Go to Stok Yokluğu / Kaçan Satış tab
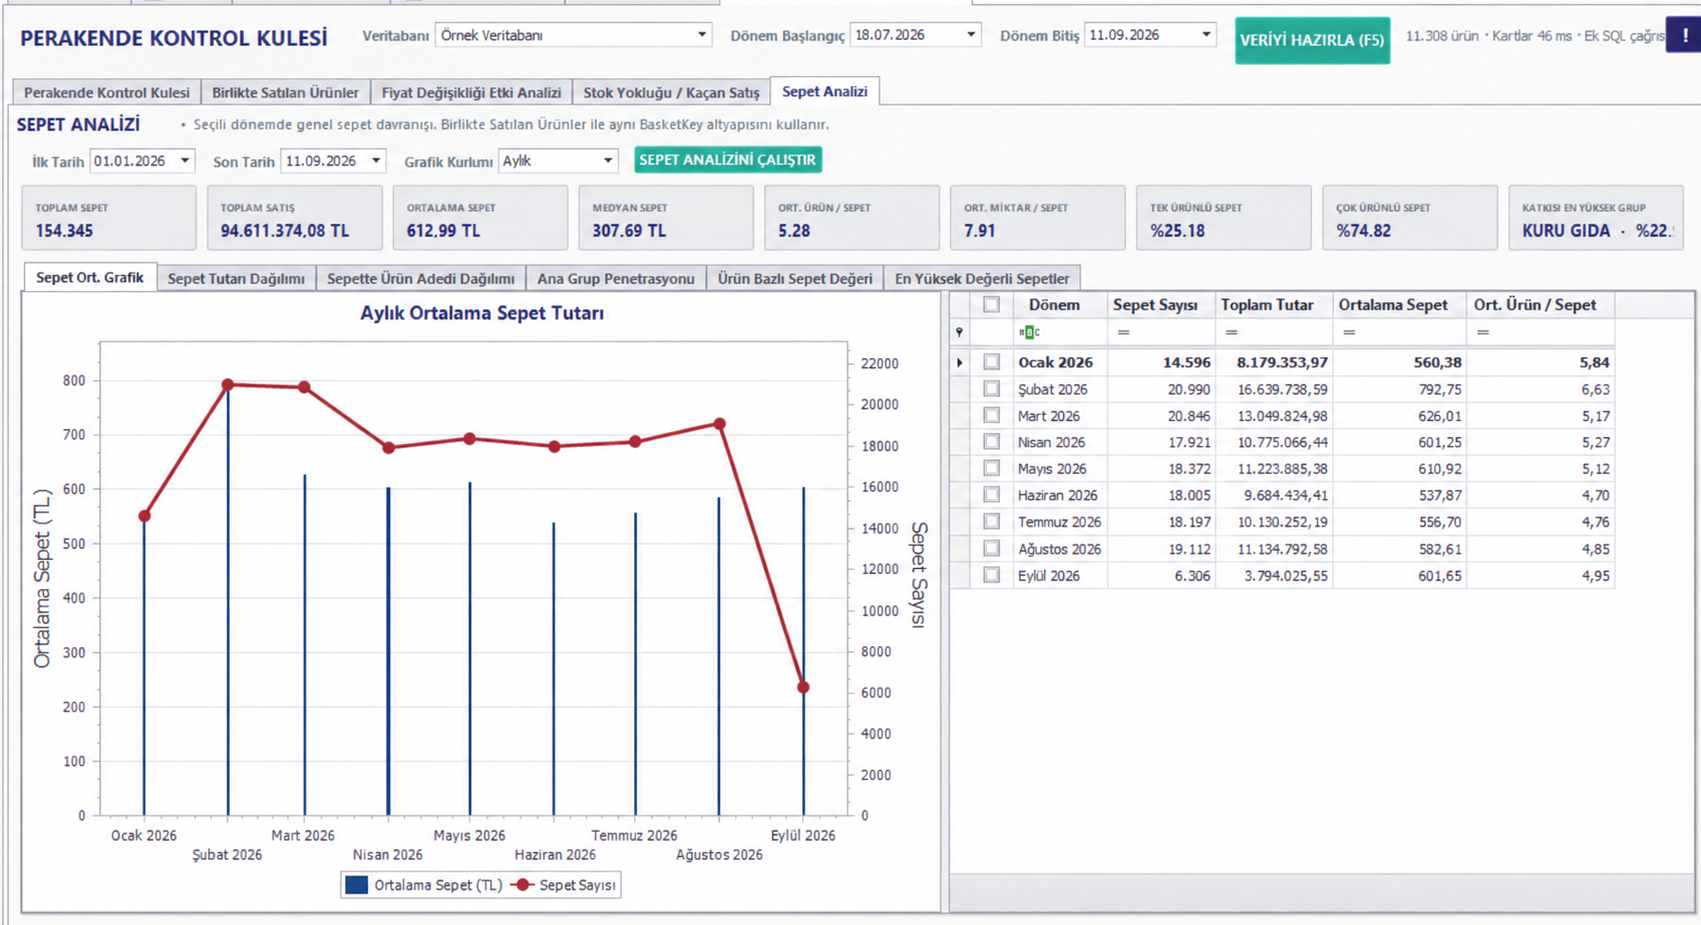The width and height of the screenshot is (1701, 925). pyautogui.click(x=671, y=92)
